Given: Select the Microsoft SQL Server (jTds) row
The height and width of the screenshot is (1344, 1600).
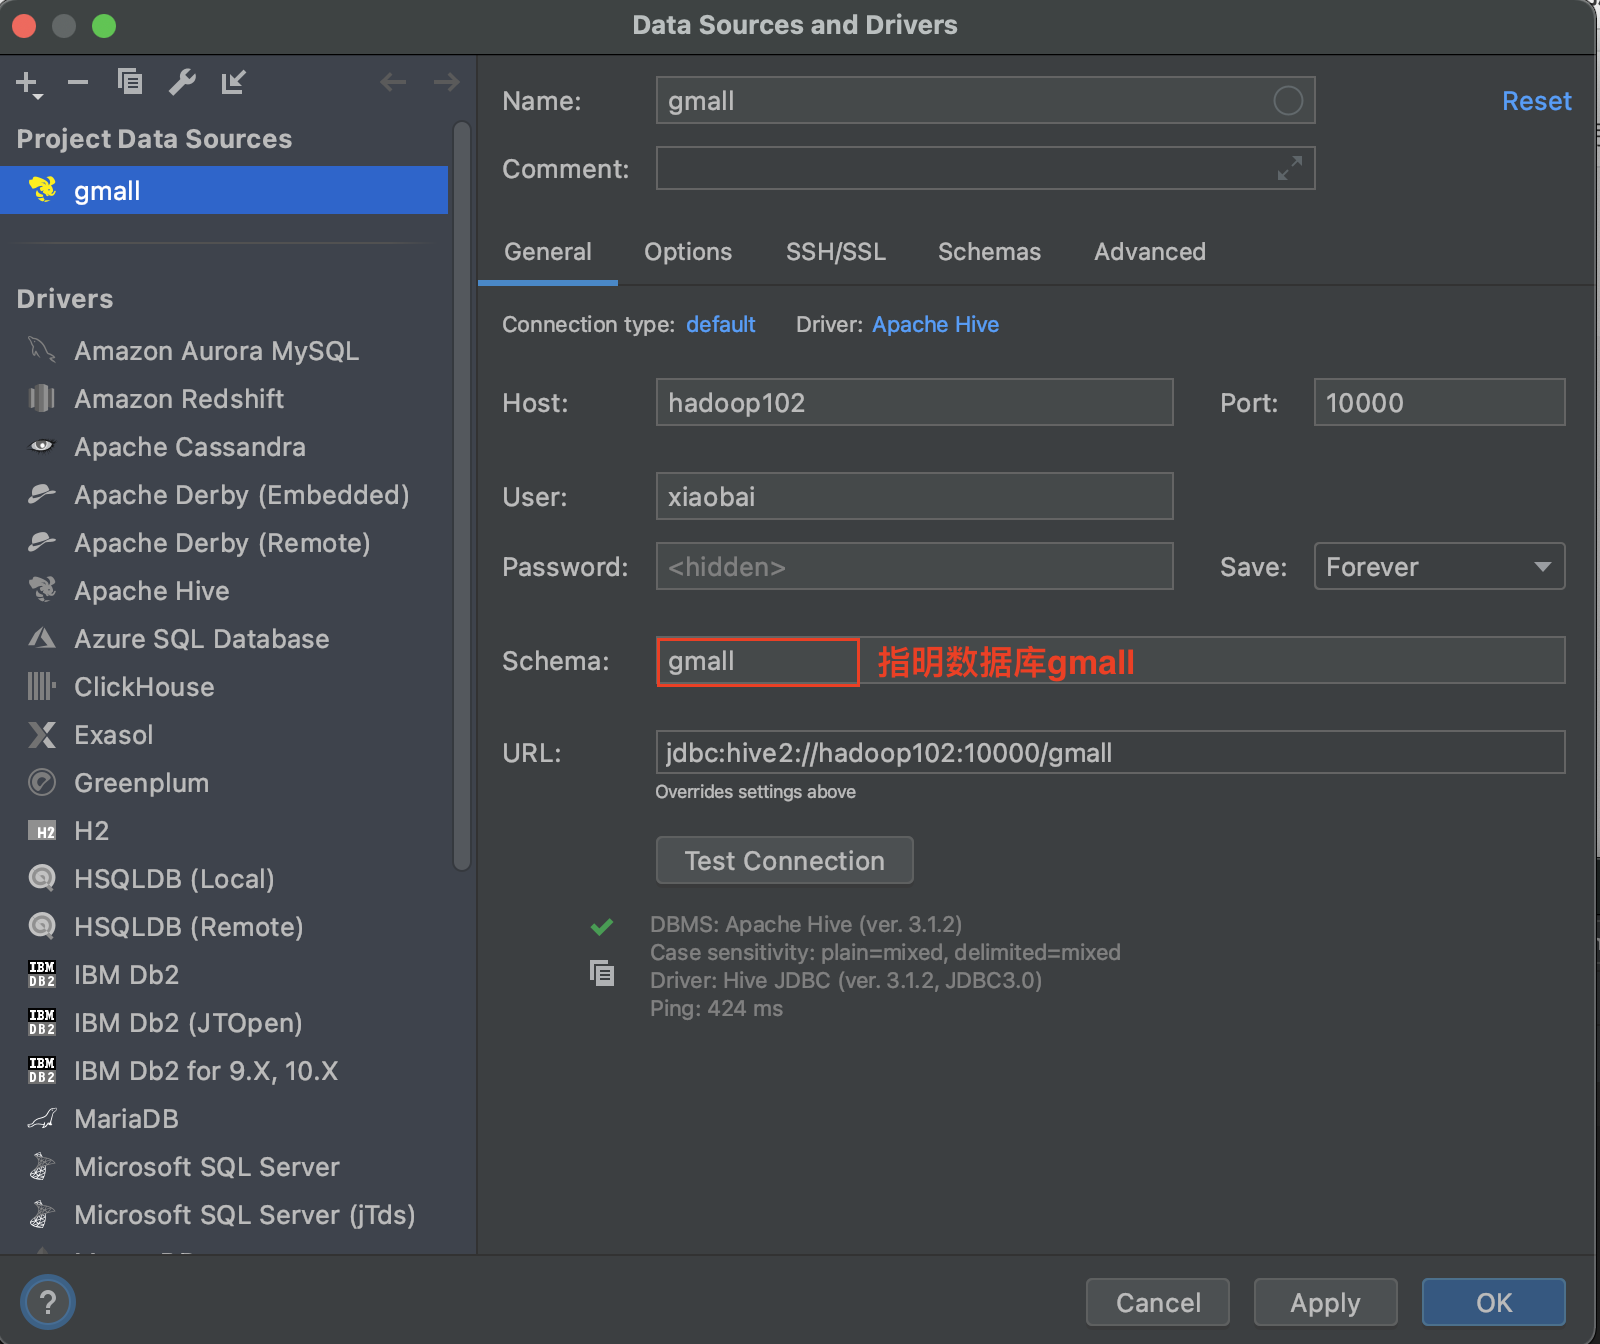Looking at the screenshot, I should click(x=224, y=1214).
